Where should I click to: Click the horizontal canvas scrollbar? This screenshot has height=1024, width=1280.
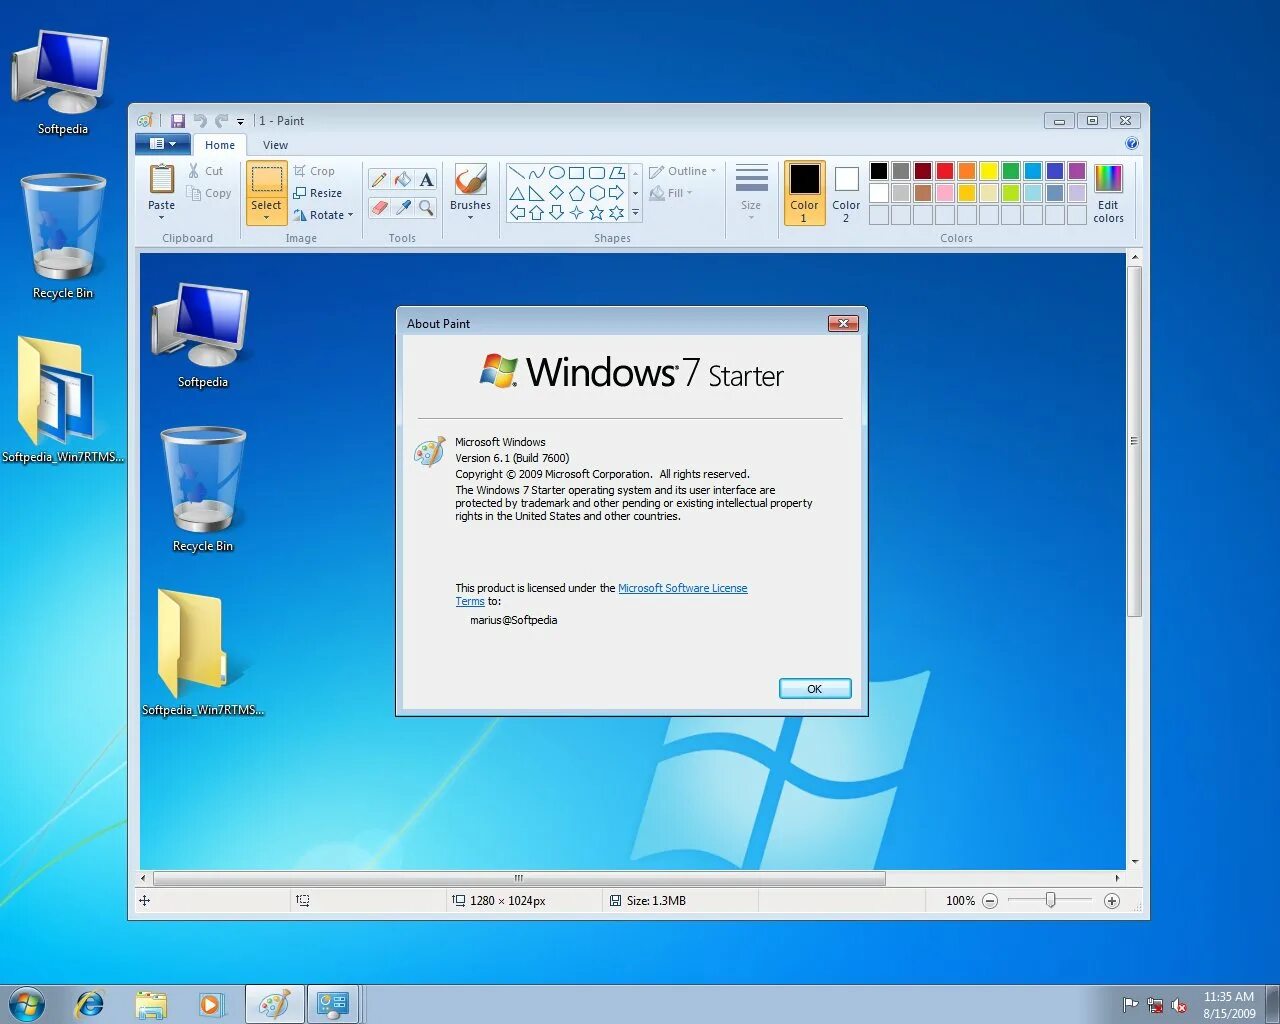pyautogui.click(x=519, y=879)
